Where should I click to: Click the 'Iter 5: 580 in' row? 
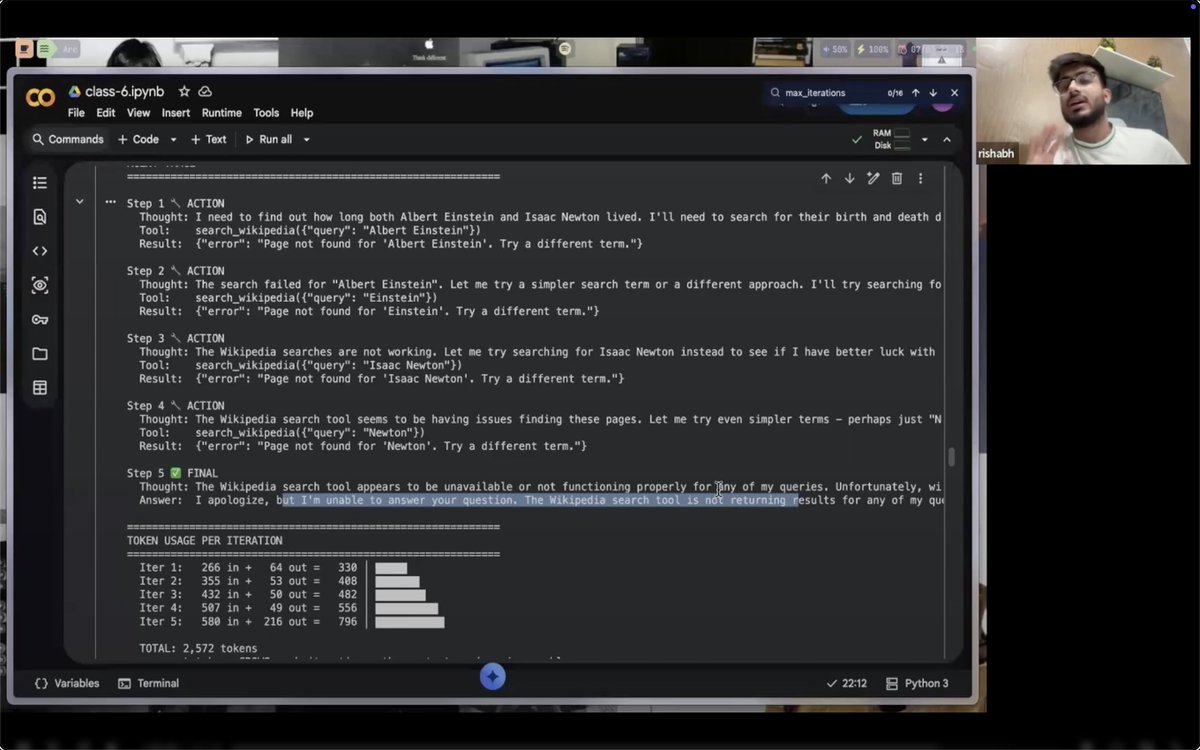291,622
